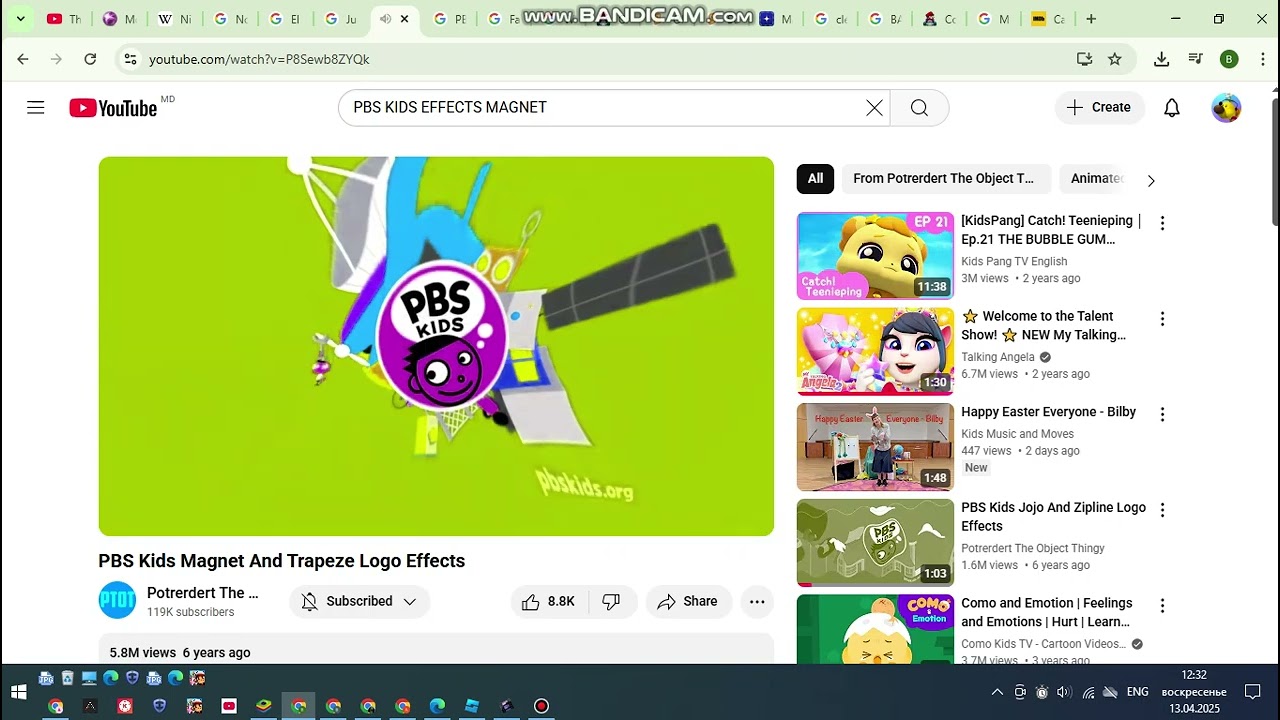This screenshot has height=720, width=1280.
Task: Open Potrerdert channel avatar
Action: [117, 600]
